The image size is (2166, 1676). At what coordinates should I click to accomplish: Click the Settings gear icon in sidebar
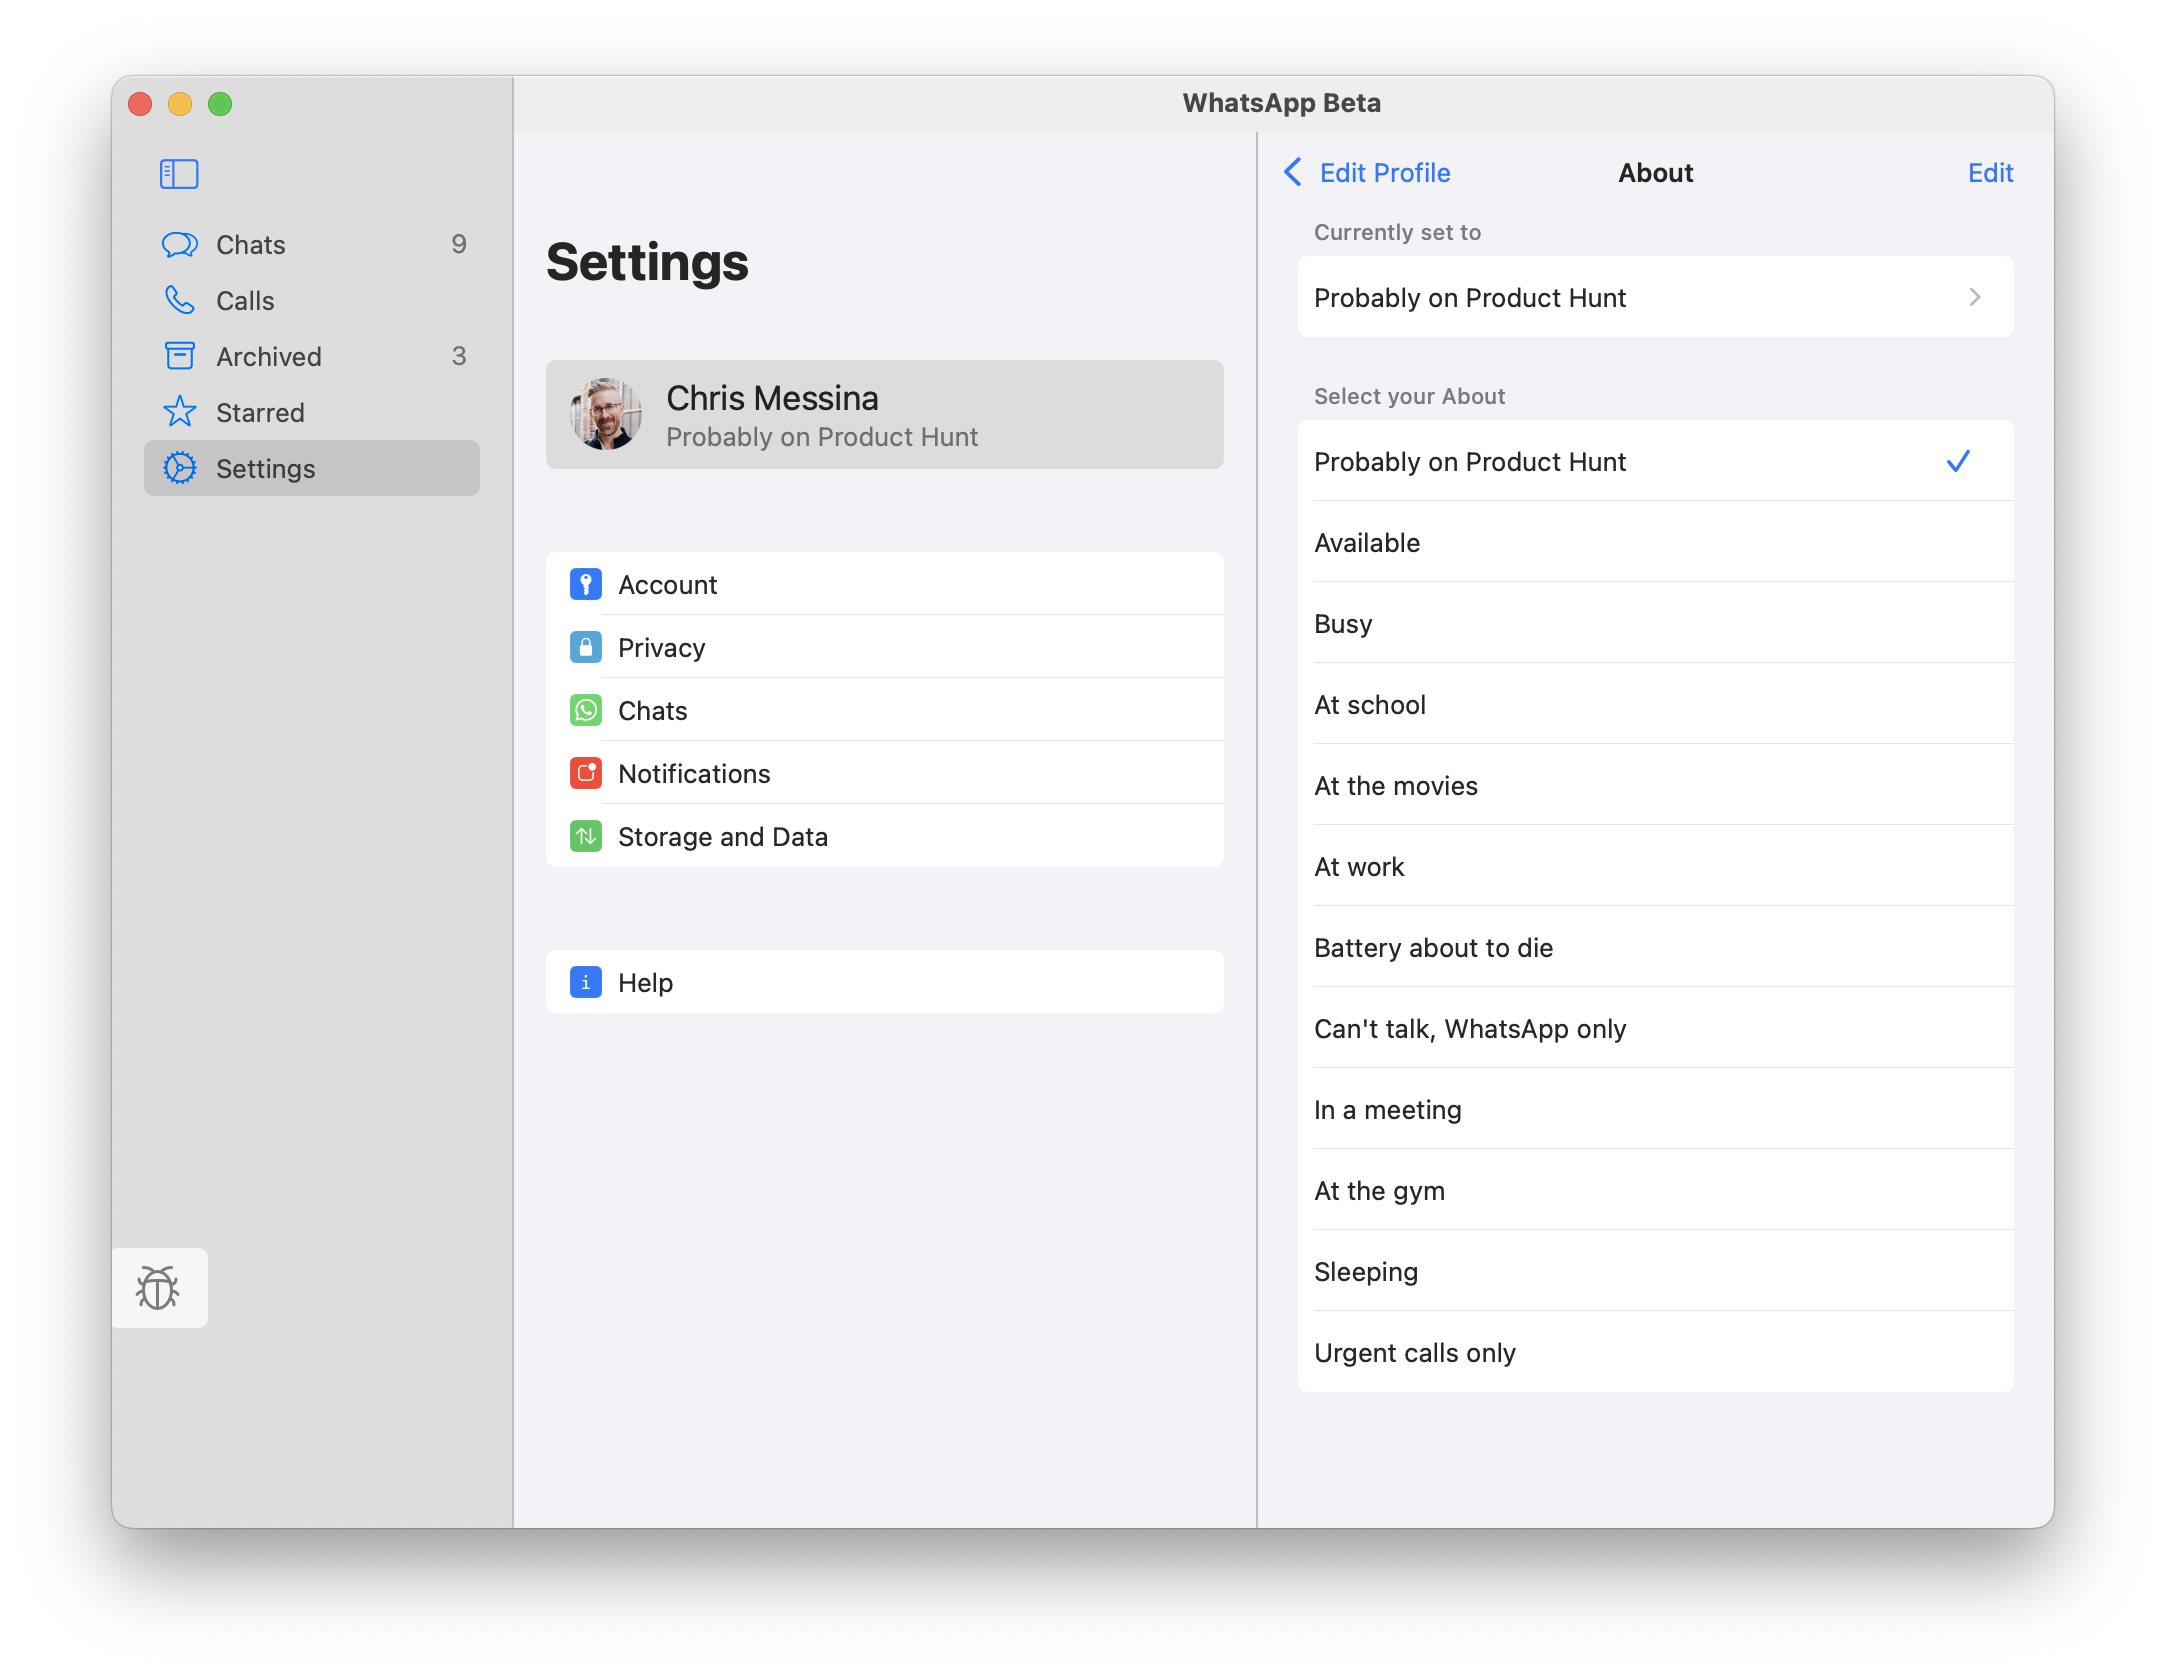tap(180, 468)
